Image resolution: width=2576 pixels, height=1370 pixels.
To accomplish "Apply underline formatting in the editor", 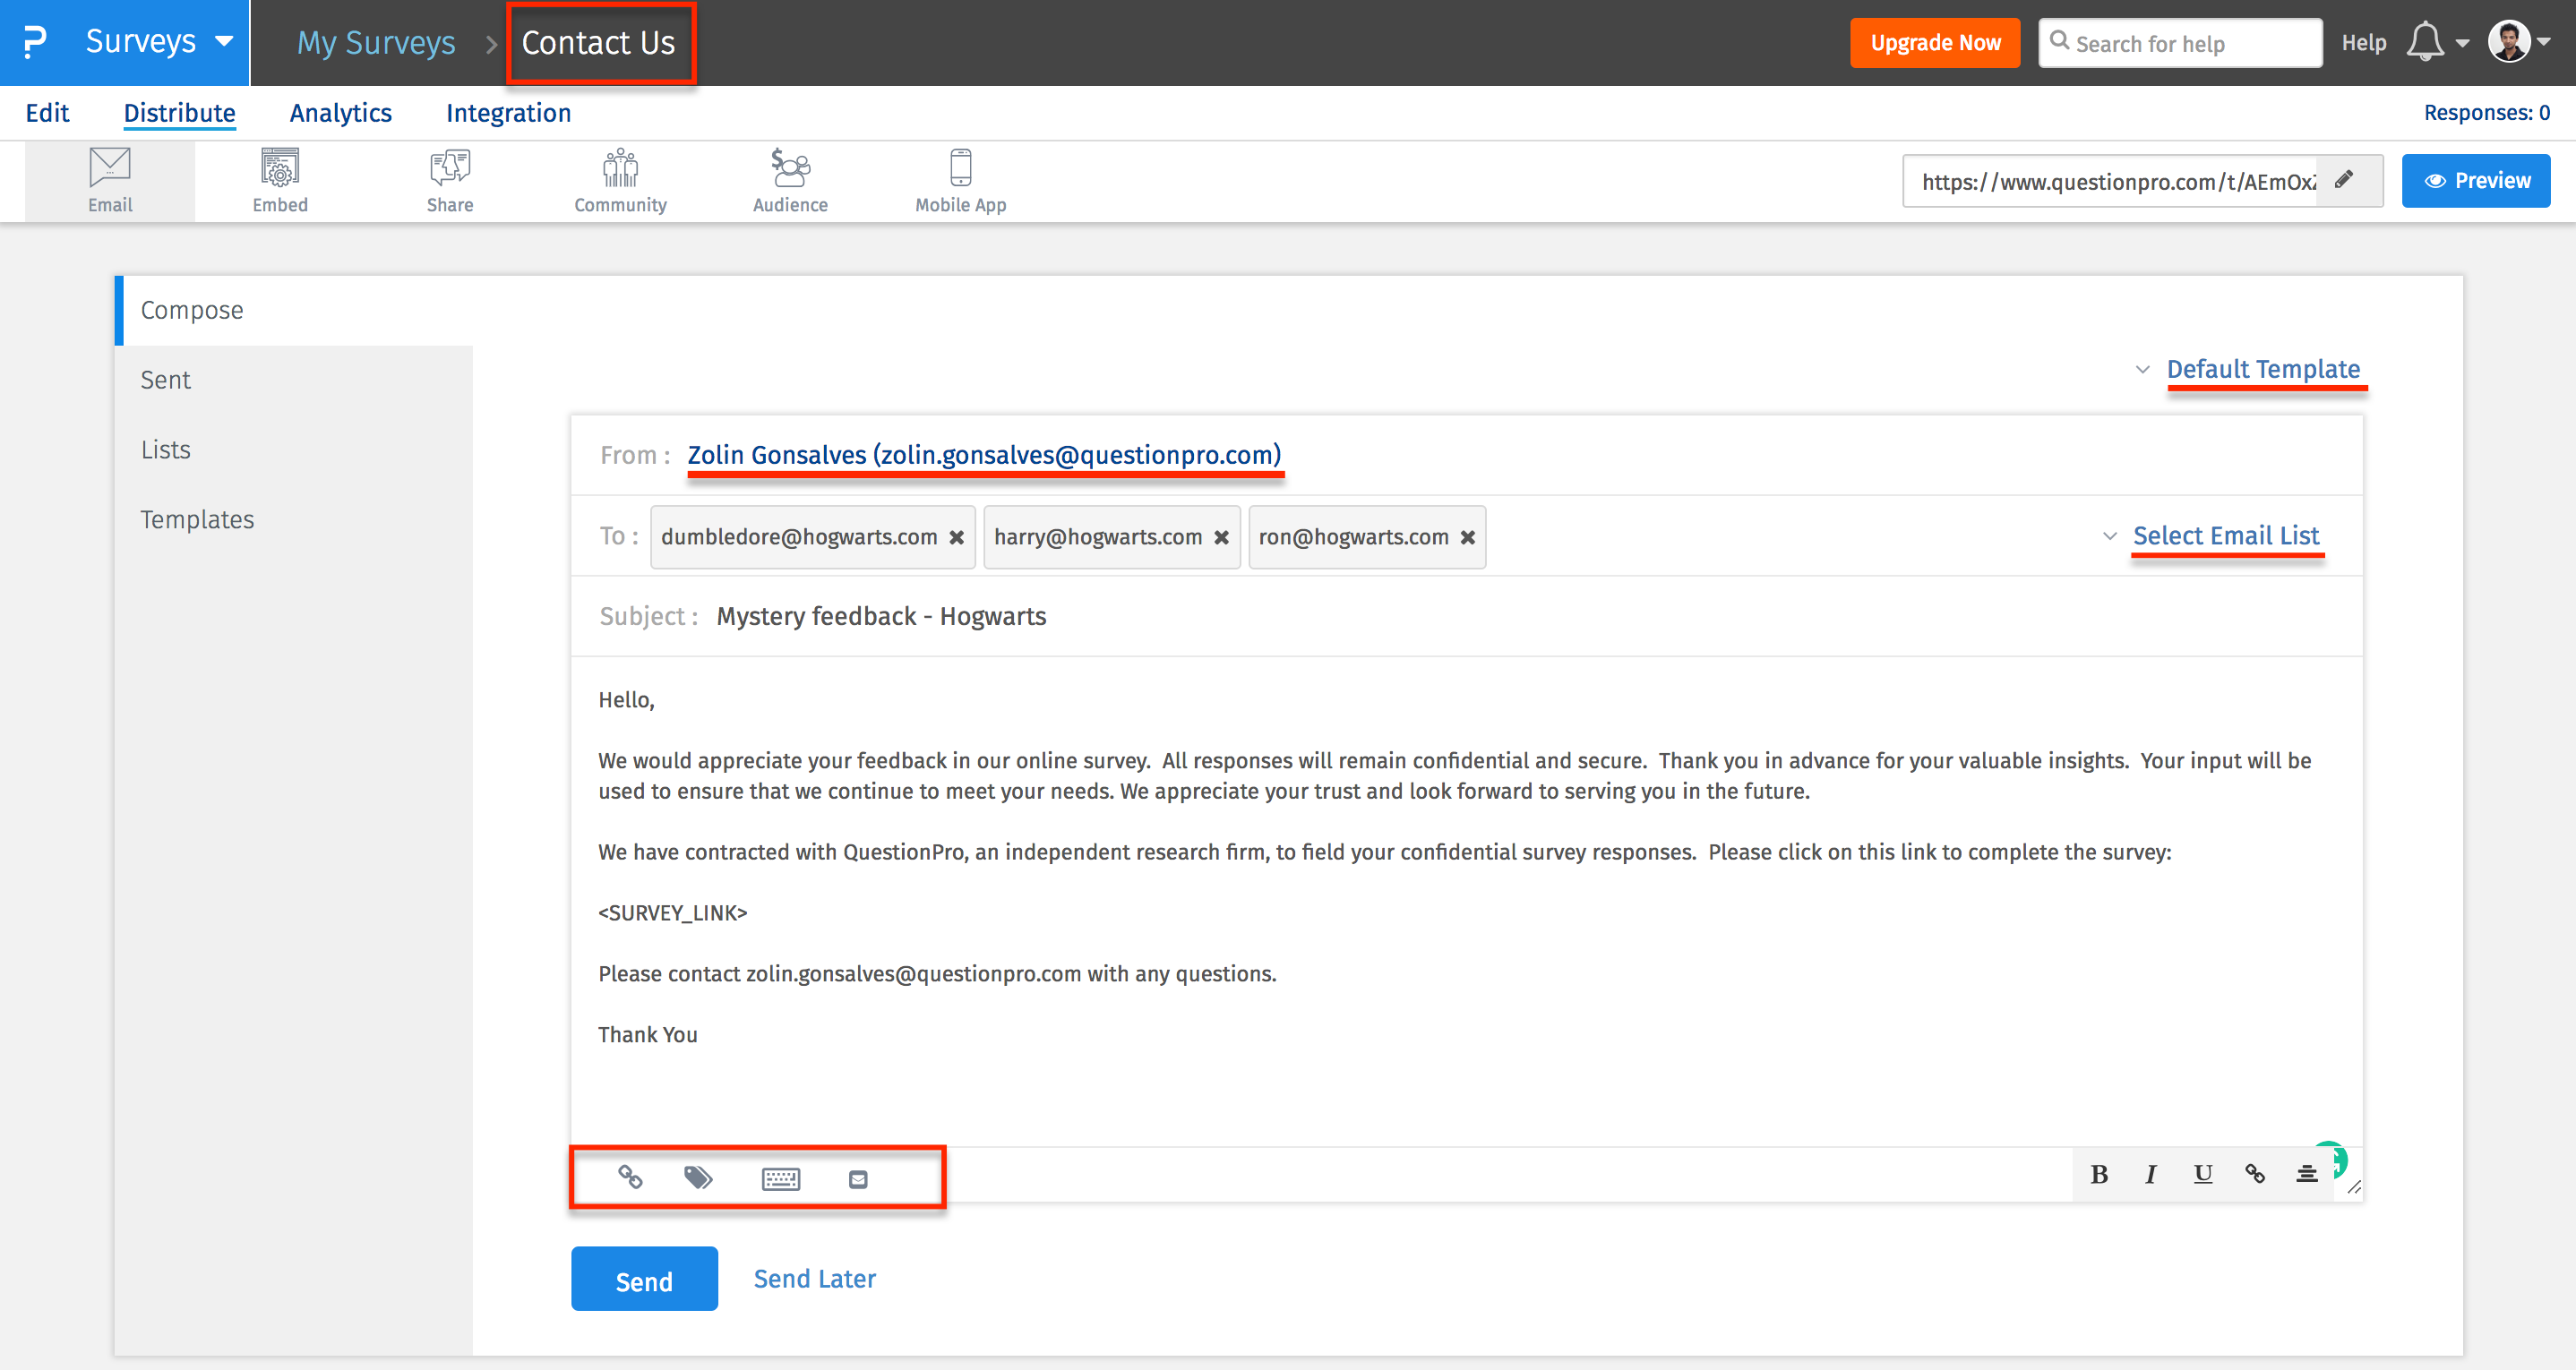I will pyautogui.click(x=2202, y=1175).
